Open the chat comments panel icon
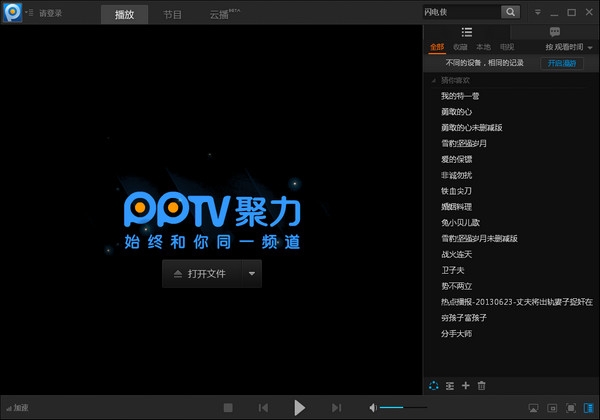The height and width of the screenshot is (420, 600). point(554,32)
